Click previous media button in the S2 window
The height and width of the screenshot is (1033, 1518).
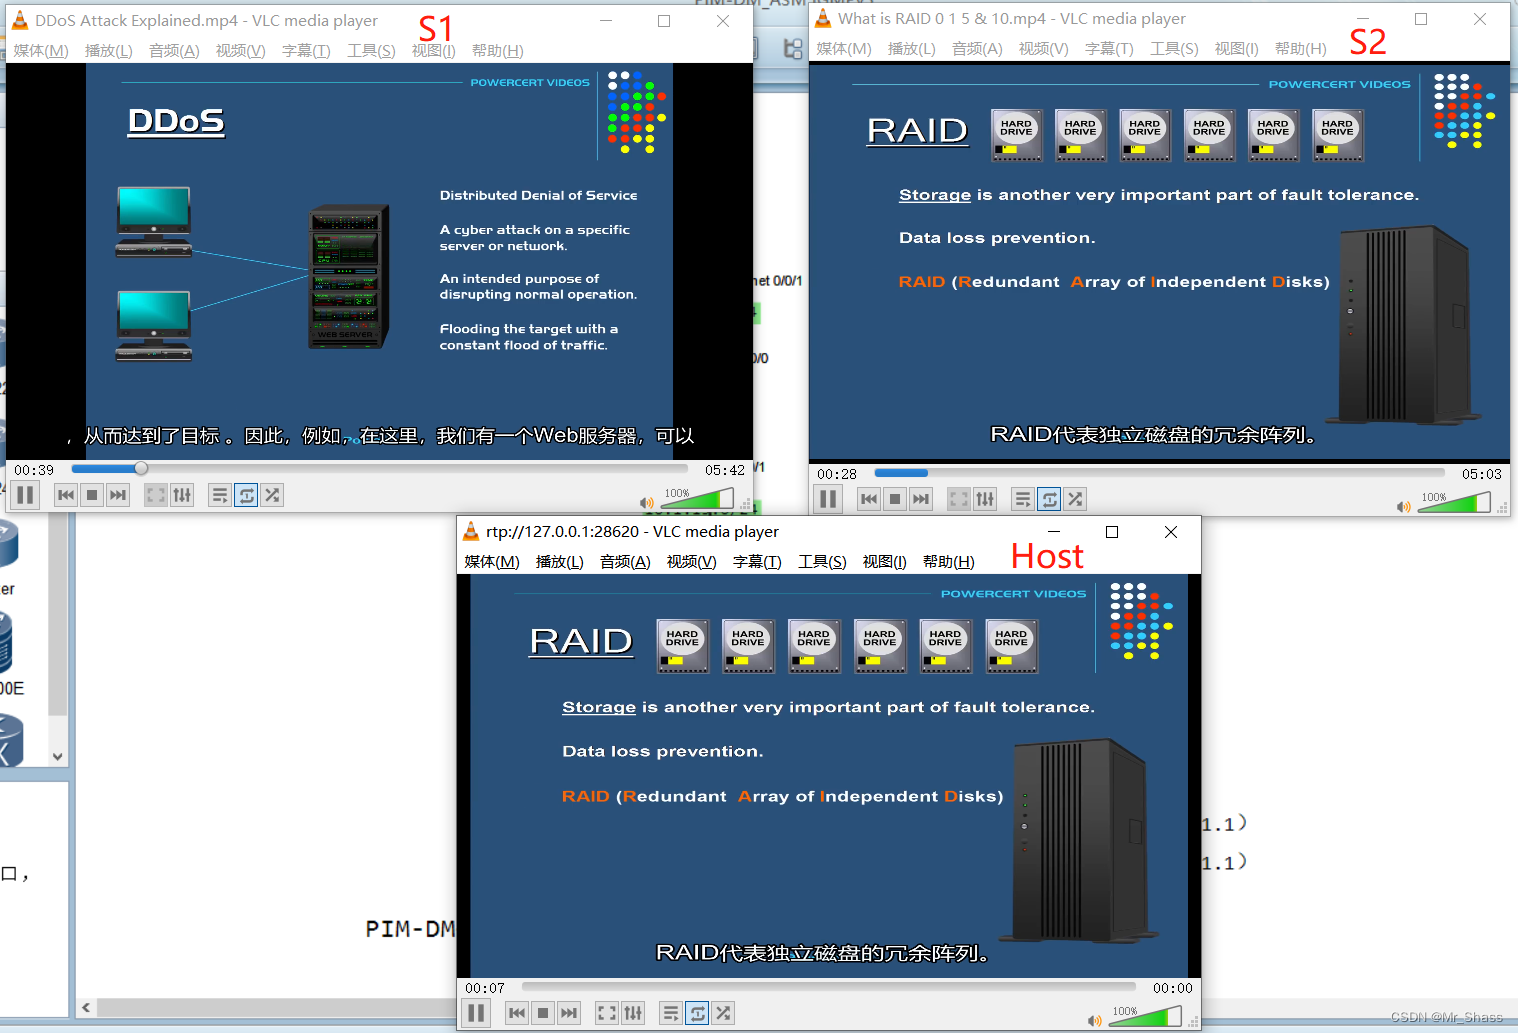pos(867,498)
